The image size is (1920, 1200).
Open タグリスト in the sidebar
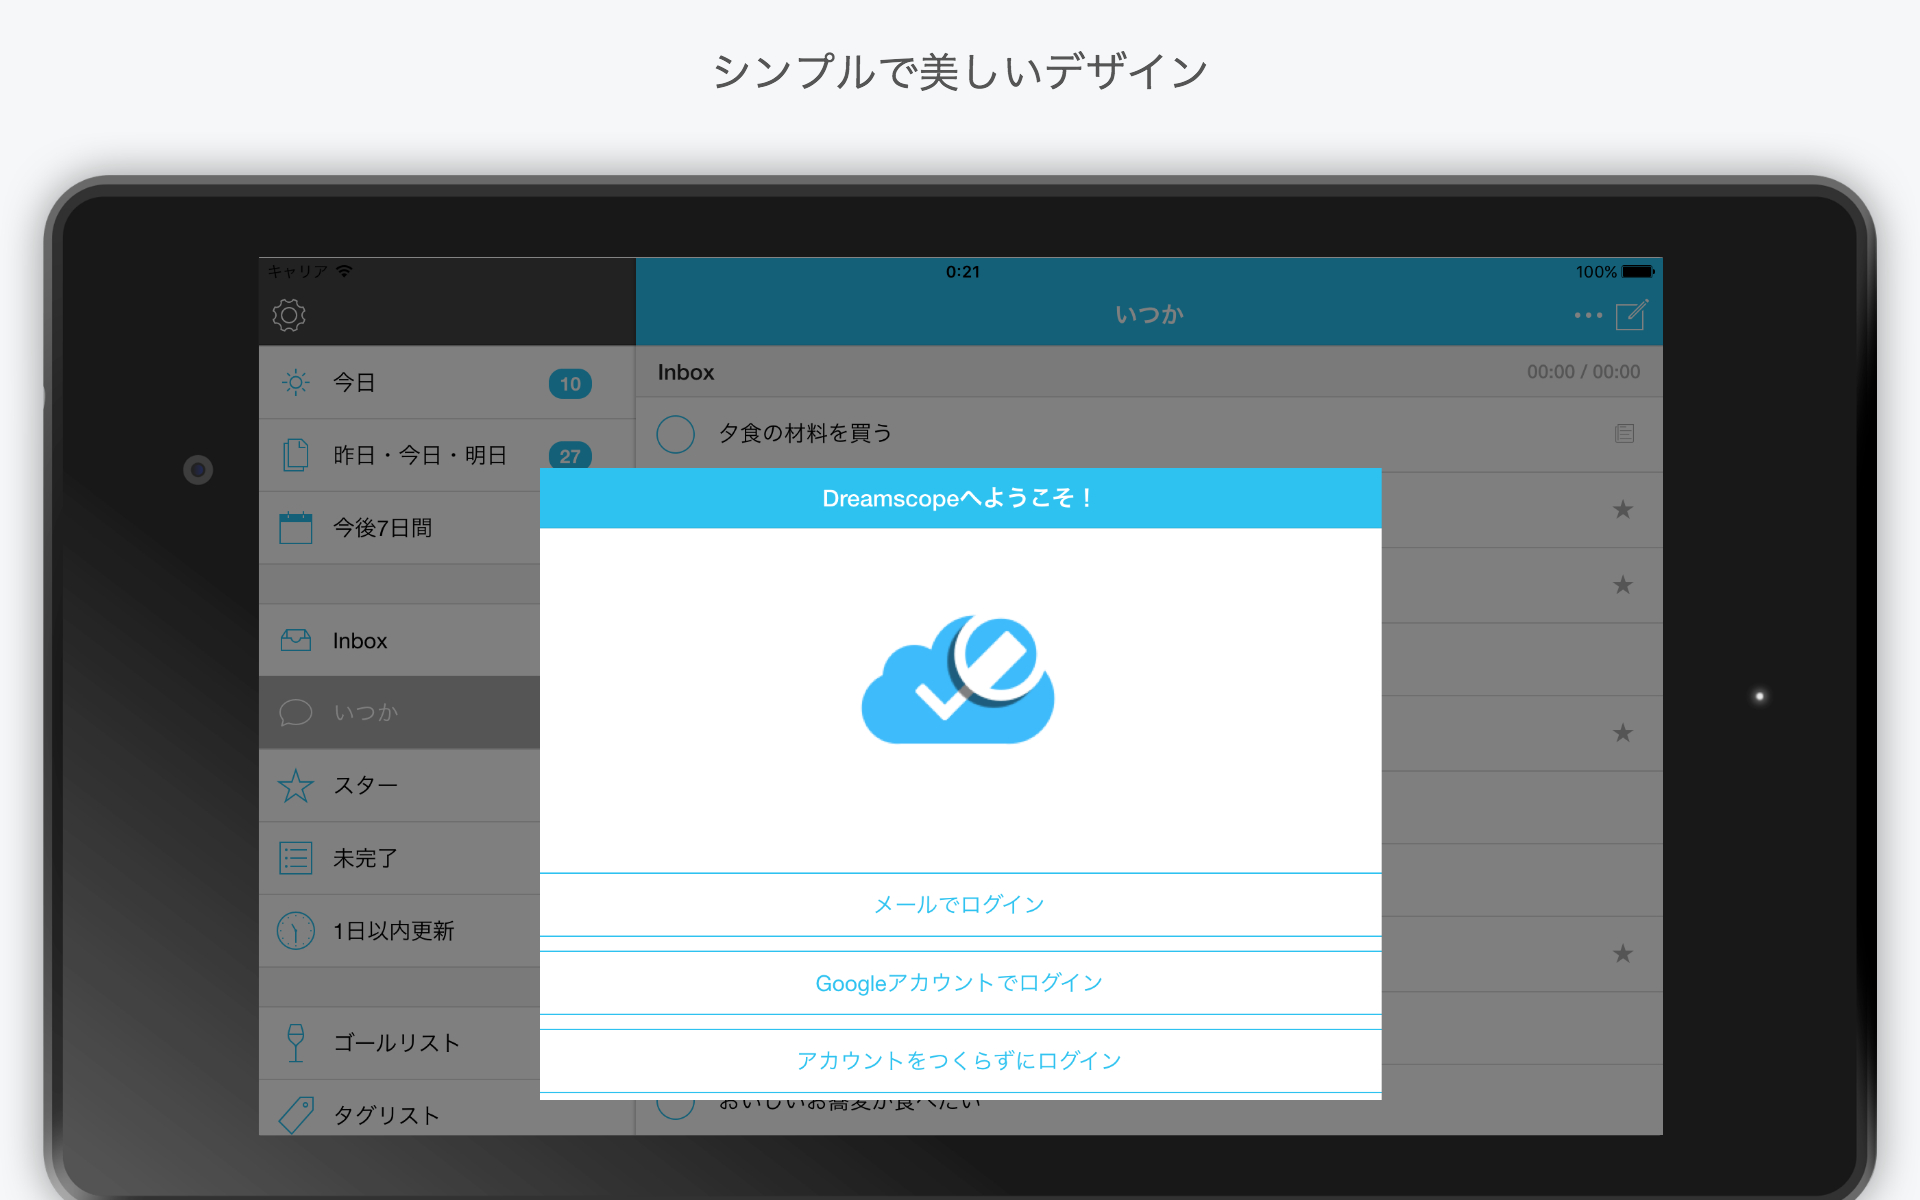(400, 1108)
